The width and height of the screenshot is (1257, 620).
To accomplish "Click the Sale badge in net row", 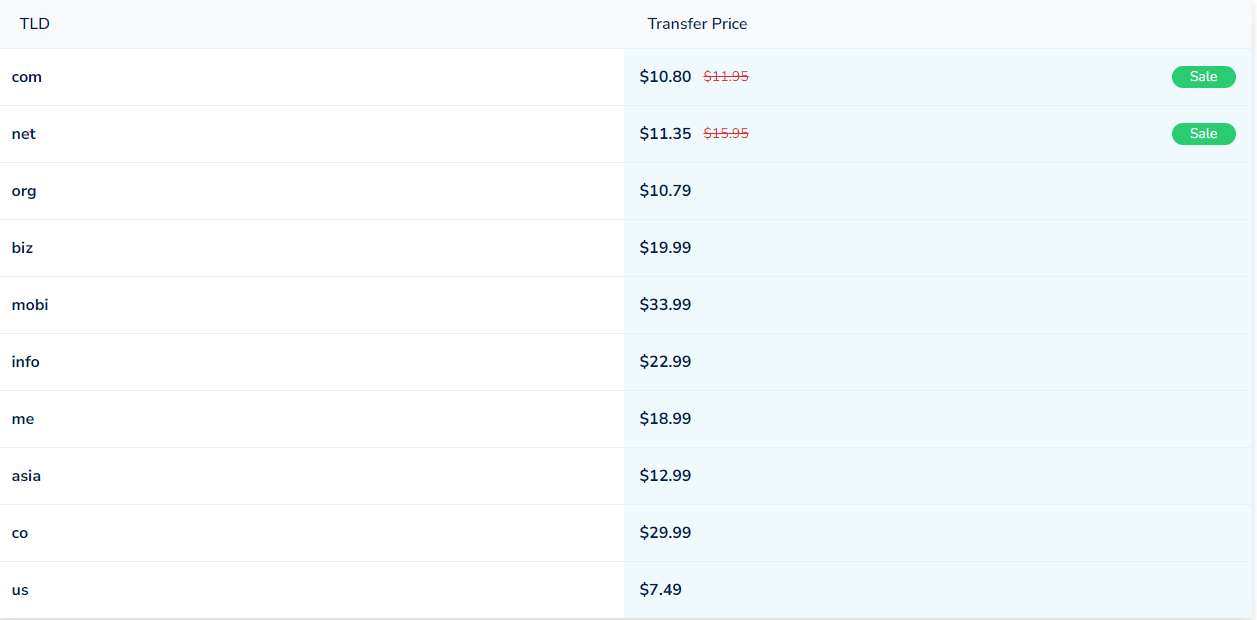I will coord(1203,134).
